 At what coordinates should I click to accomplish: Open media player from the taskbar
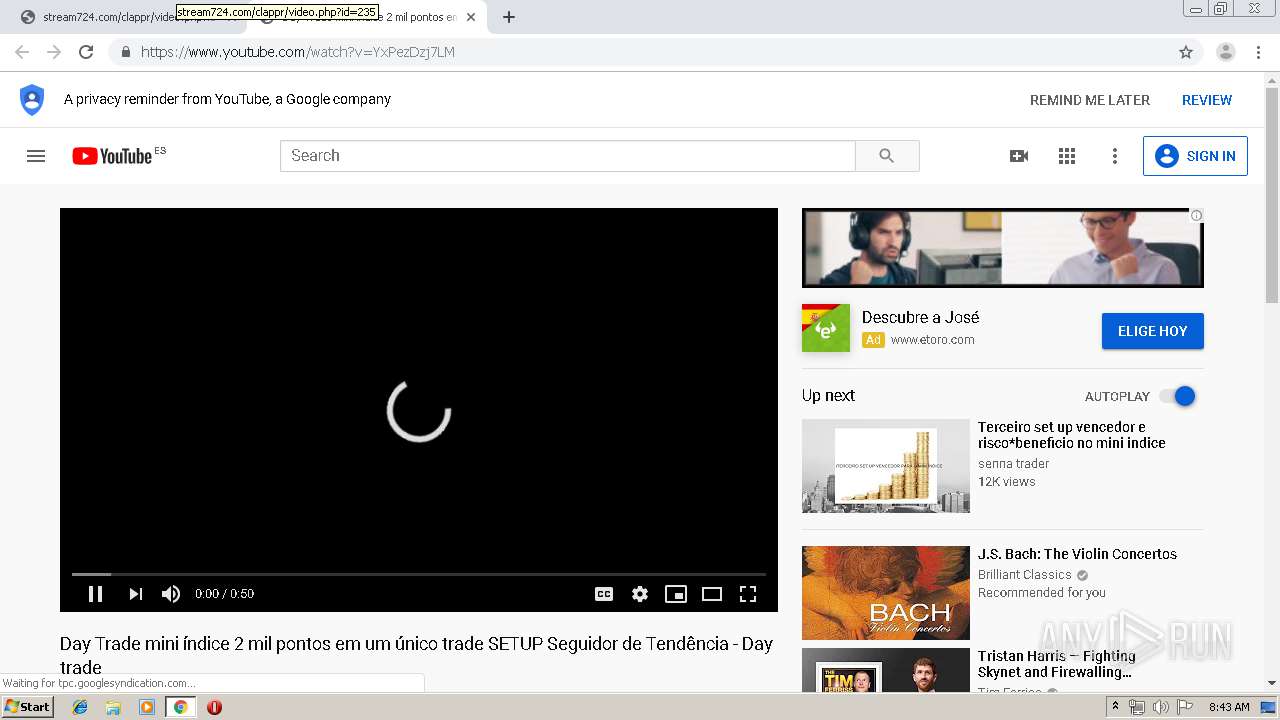click(147, 707)
